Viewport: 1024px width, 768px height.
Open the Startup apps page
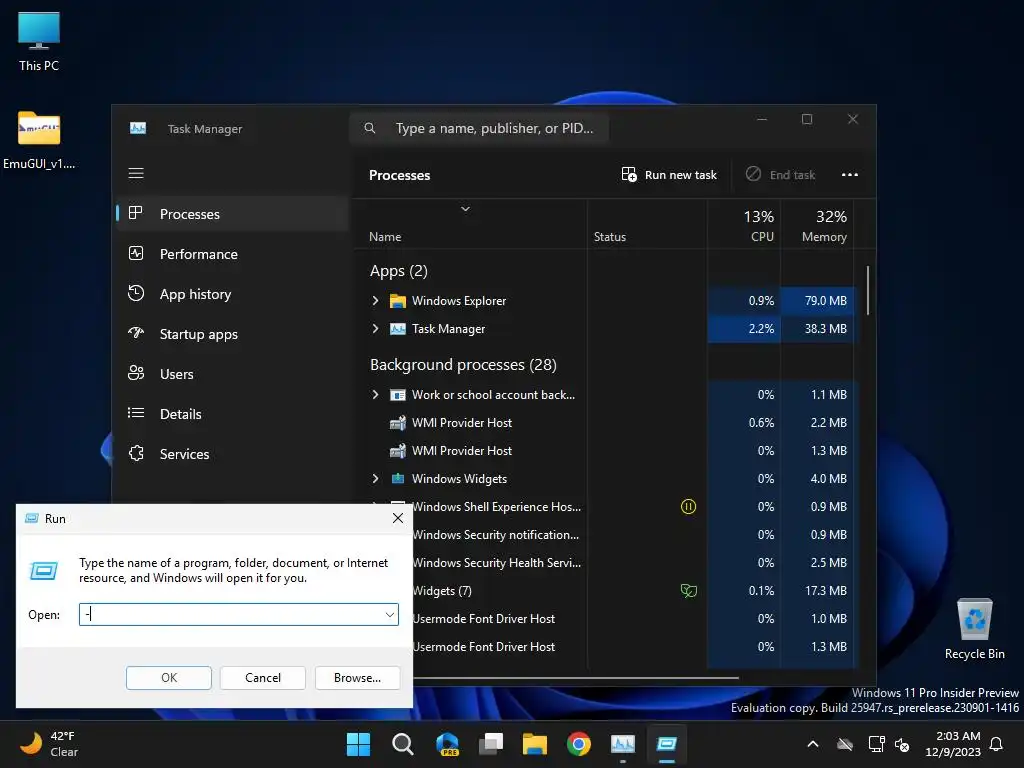[232, 334]
